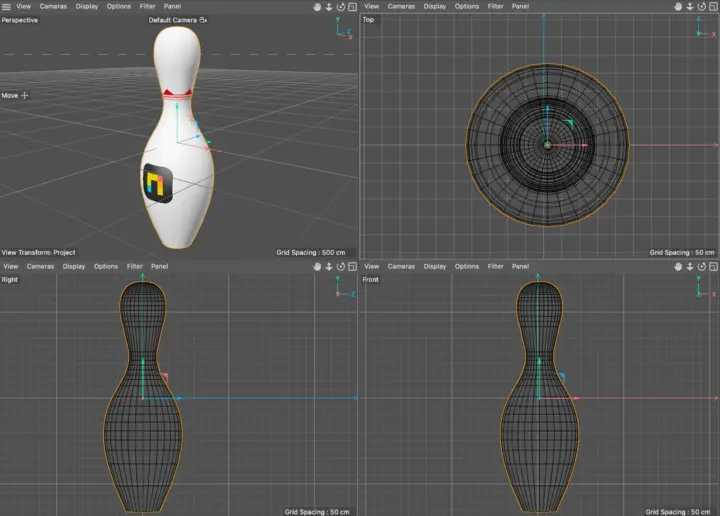Image resolution: width=720 pixels, height=516 pixels.
Task: Open the hamburger menu in Perspective viewport
Action: click(6, 6)
